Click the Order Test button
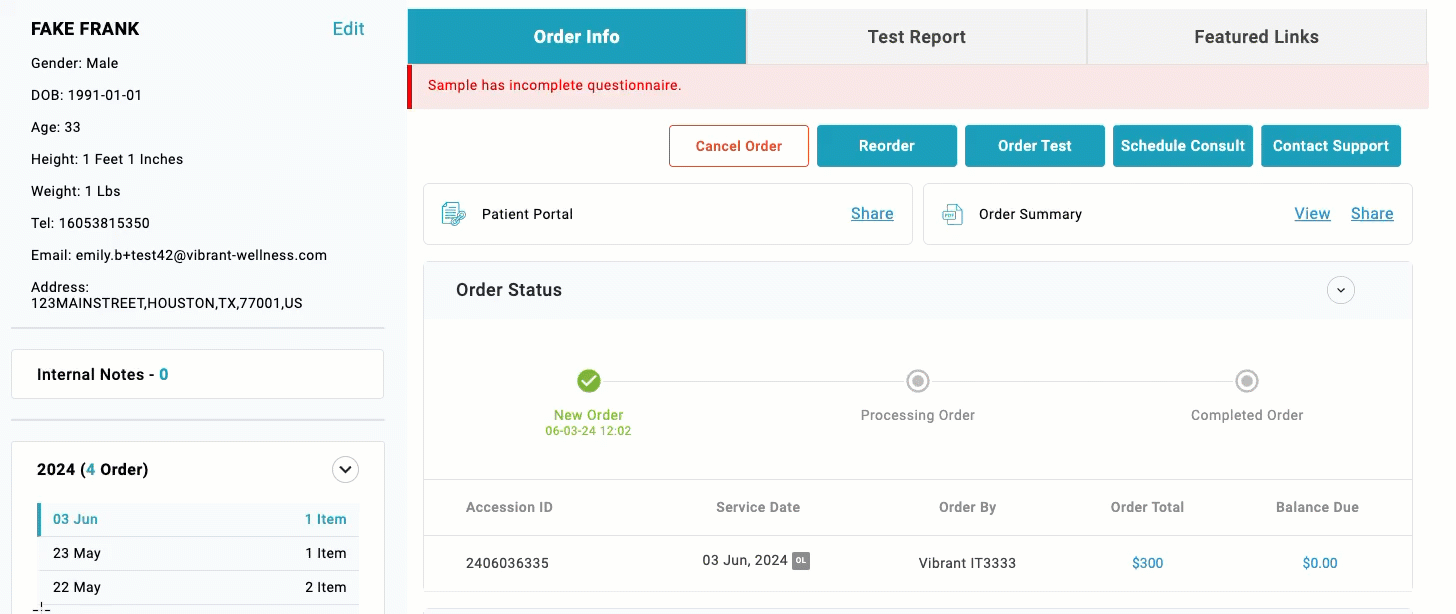This screenshot has width=1456, height=614. [1034, 146]
